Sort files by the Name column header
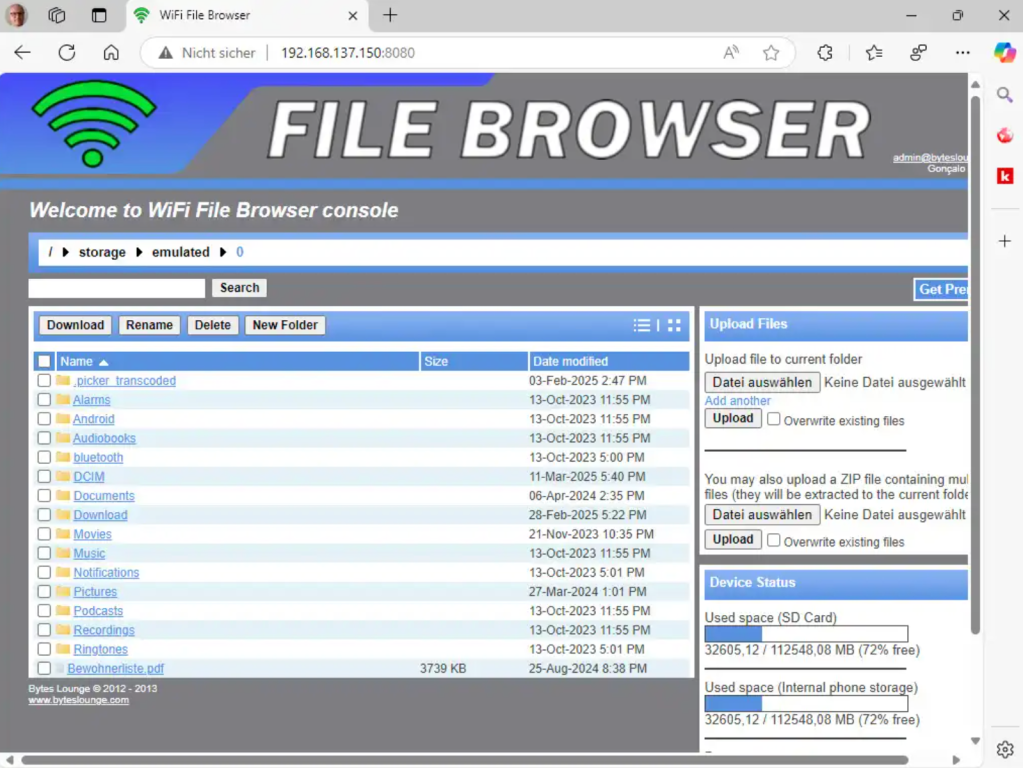Screen dimensions: 1023x768 click(x=77, y=361)
